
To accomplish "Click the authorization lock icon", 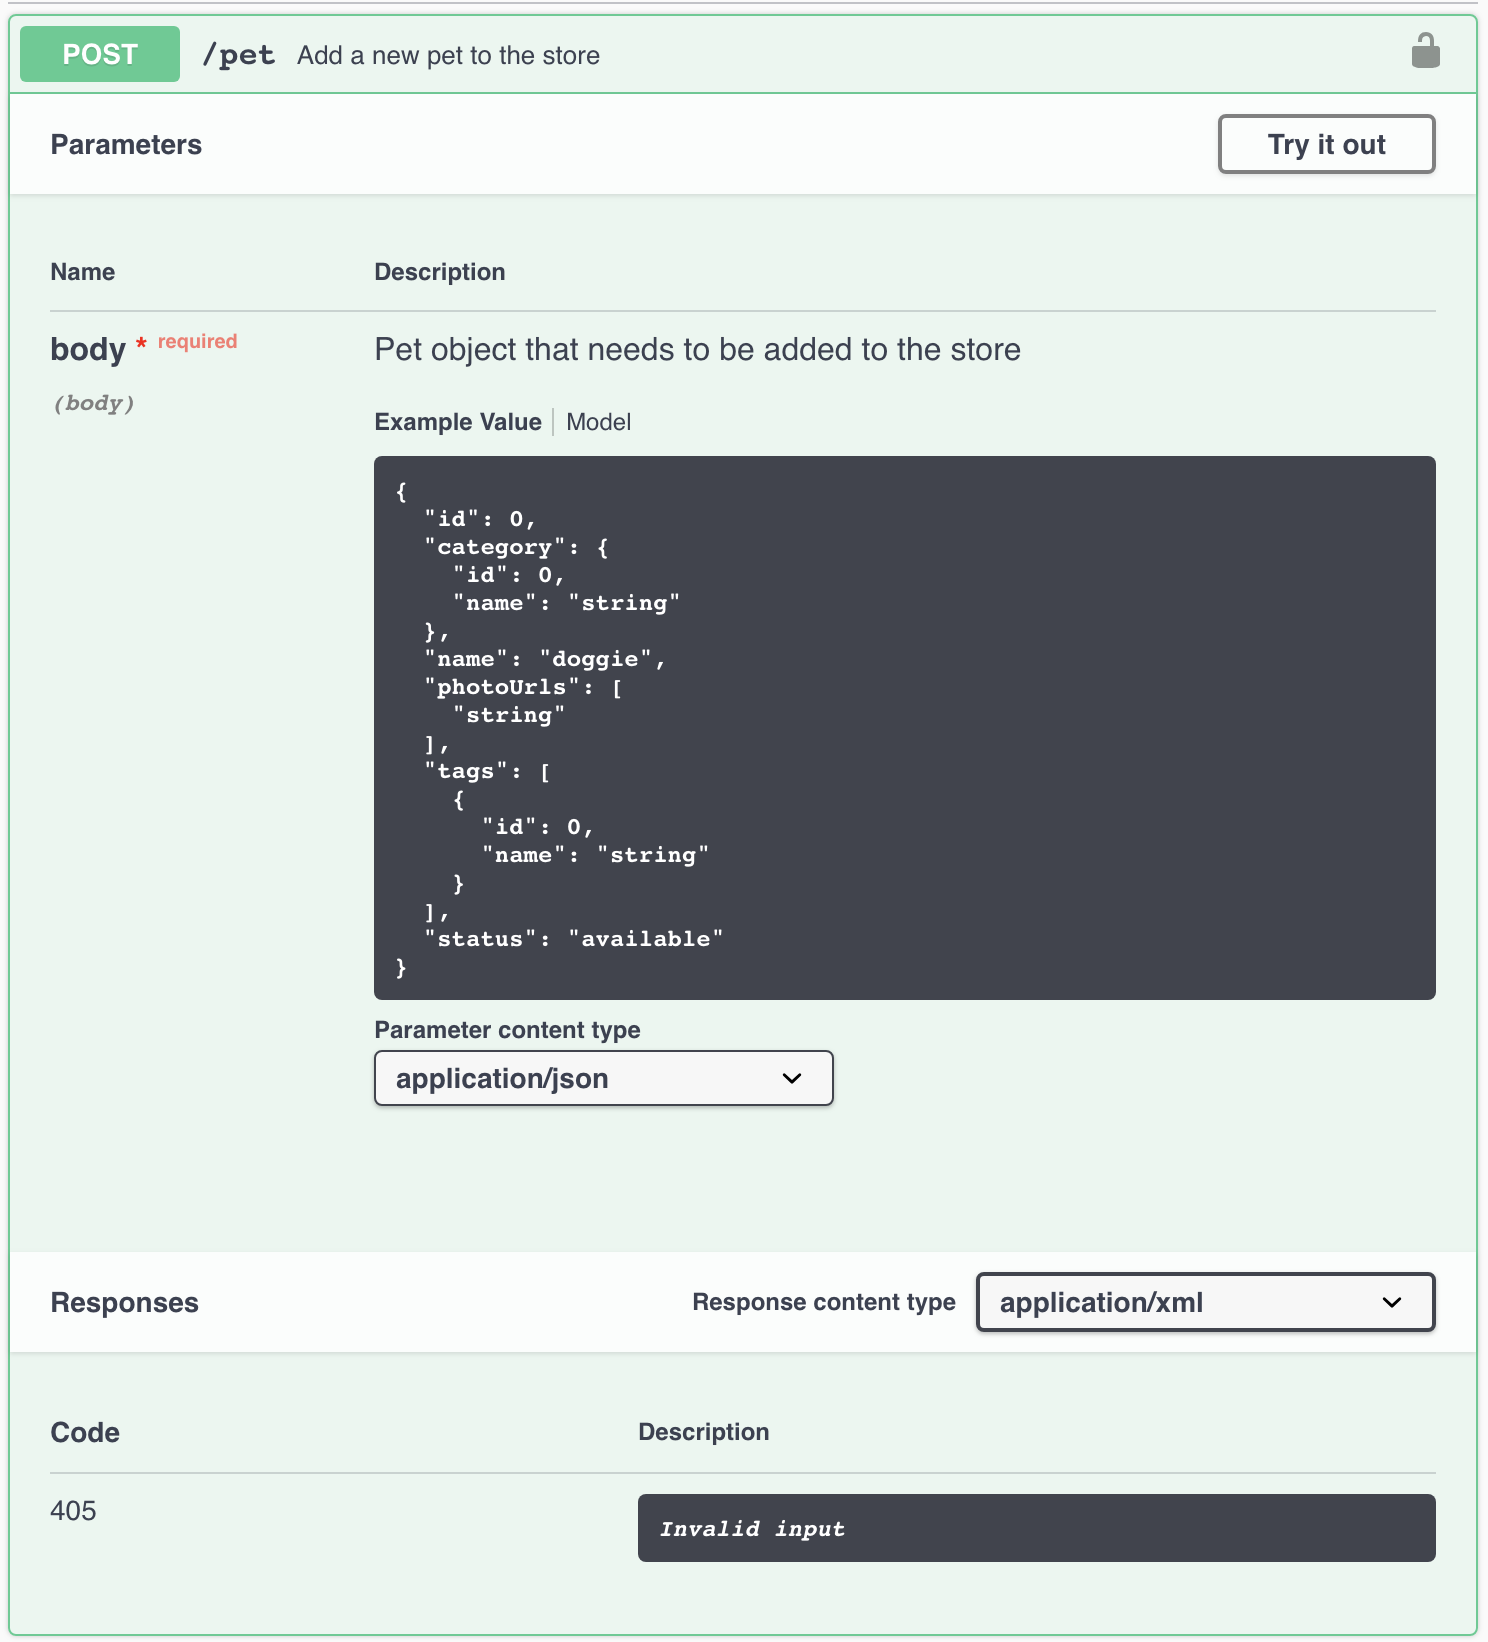I will (x=1425, y=51).
